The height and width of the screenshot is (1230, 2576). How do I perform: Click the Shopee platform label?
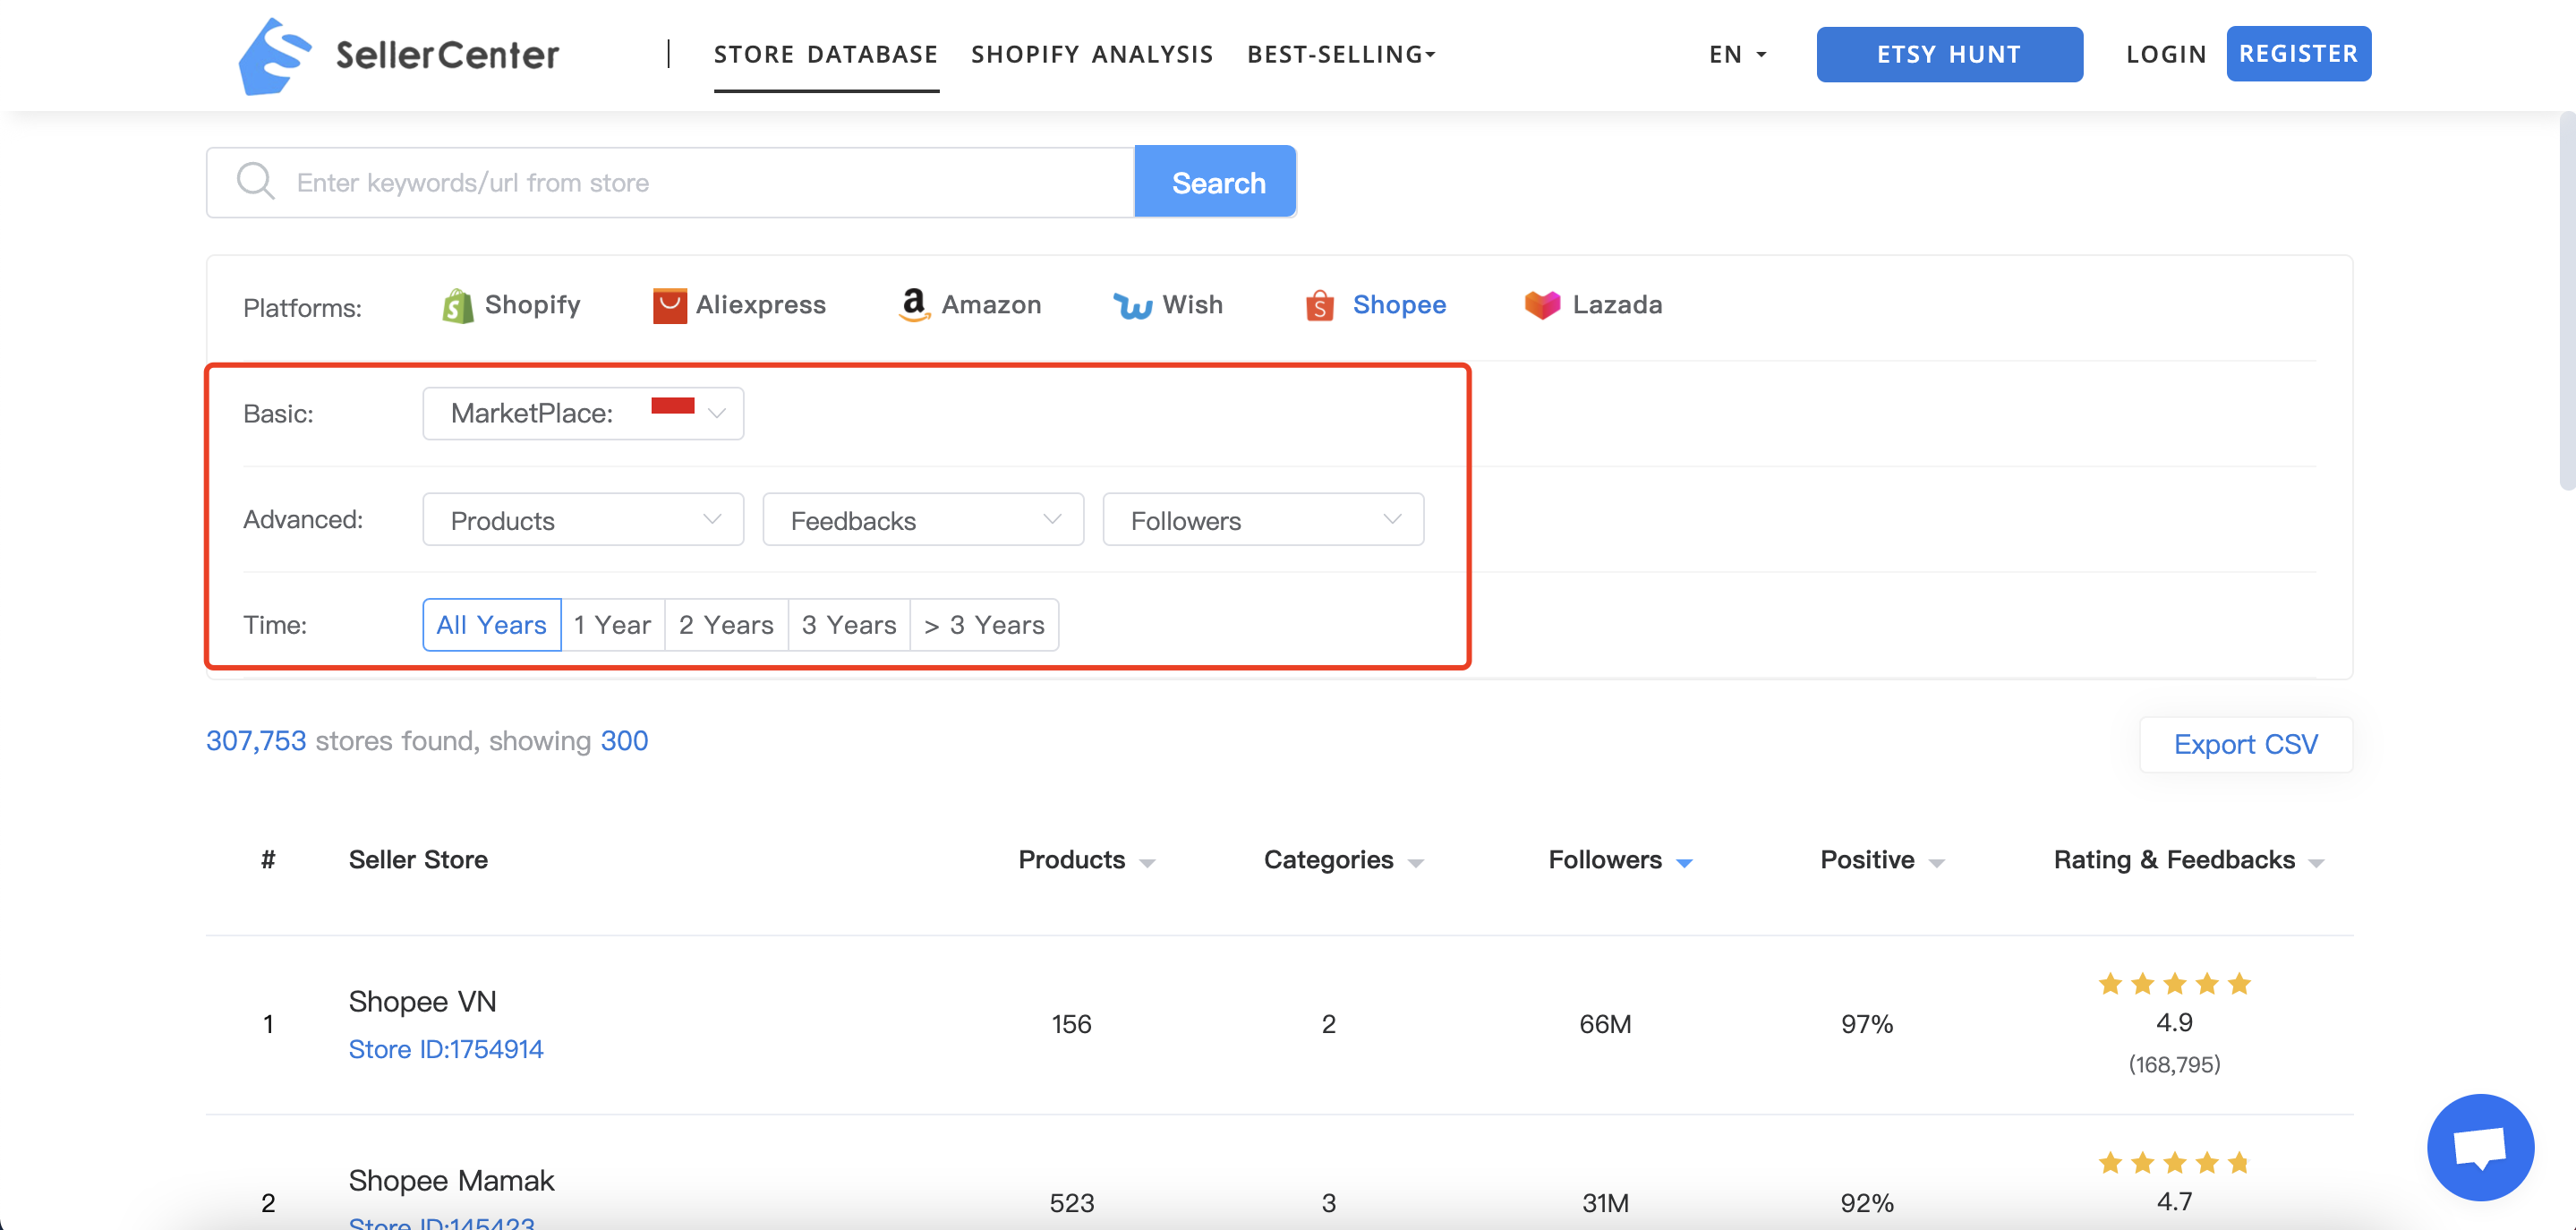pos(1399,305)
